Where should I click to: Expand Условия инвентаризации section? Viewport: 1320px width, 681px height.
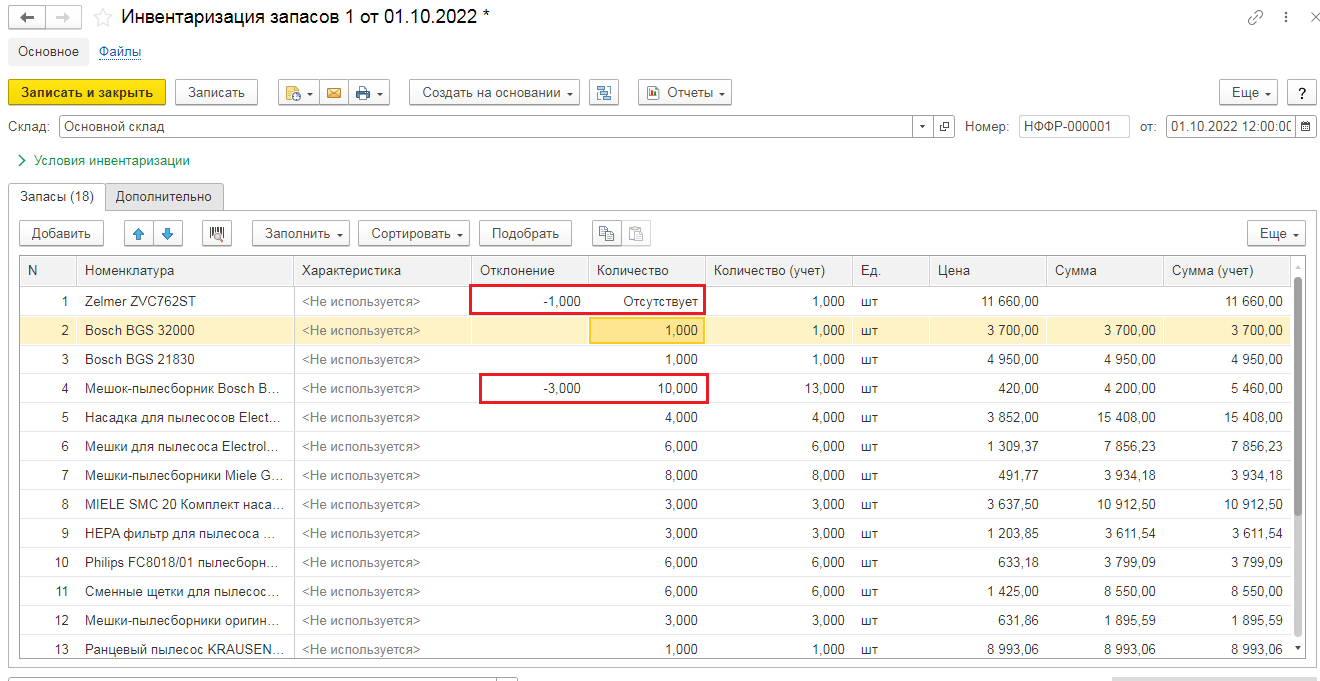pyautogui.click(x=104, y=160)
